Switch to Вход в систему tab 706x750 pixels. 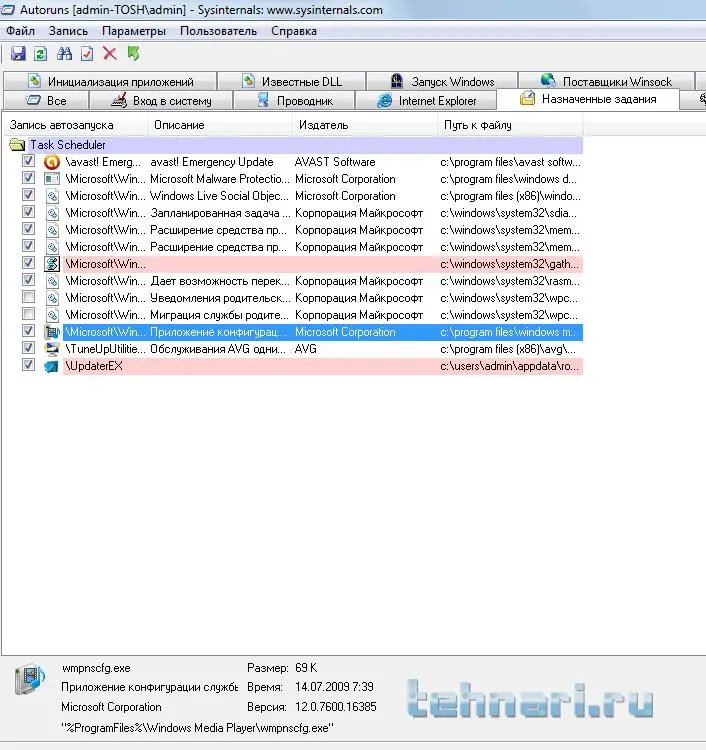[x=161, y=101]
